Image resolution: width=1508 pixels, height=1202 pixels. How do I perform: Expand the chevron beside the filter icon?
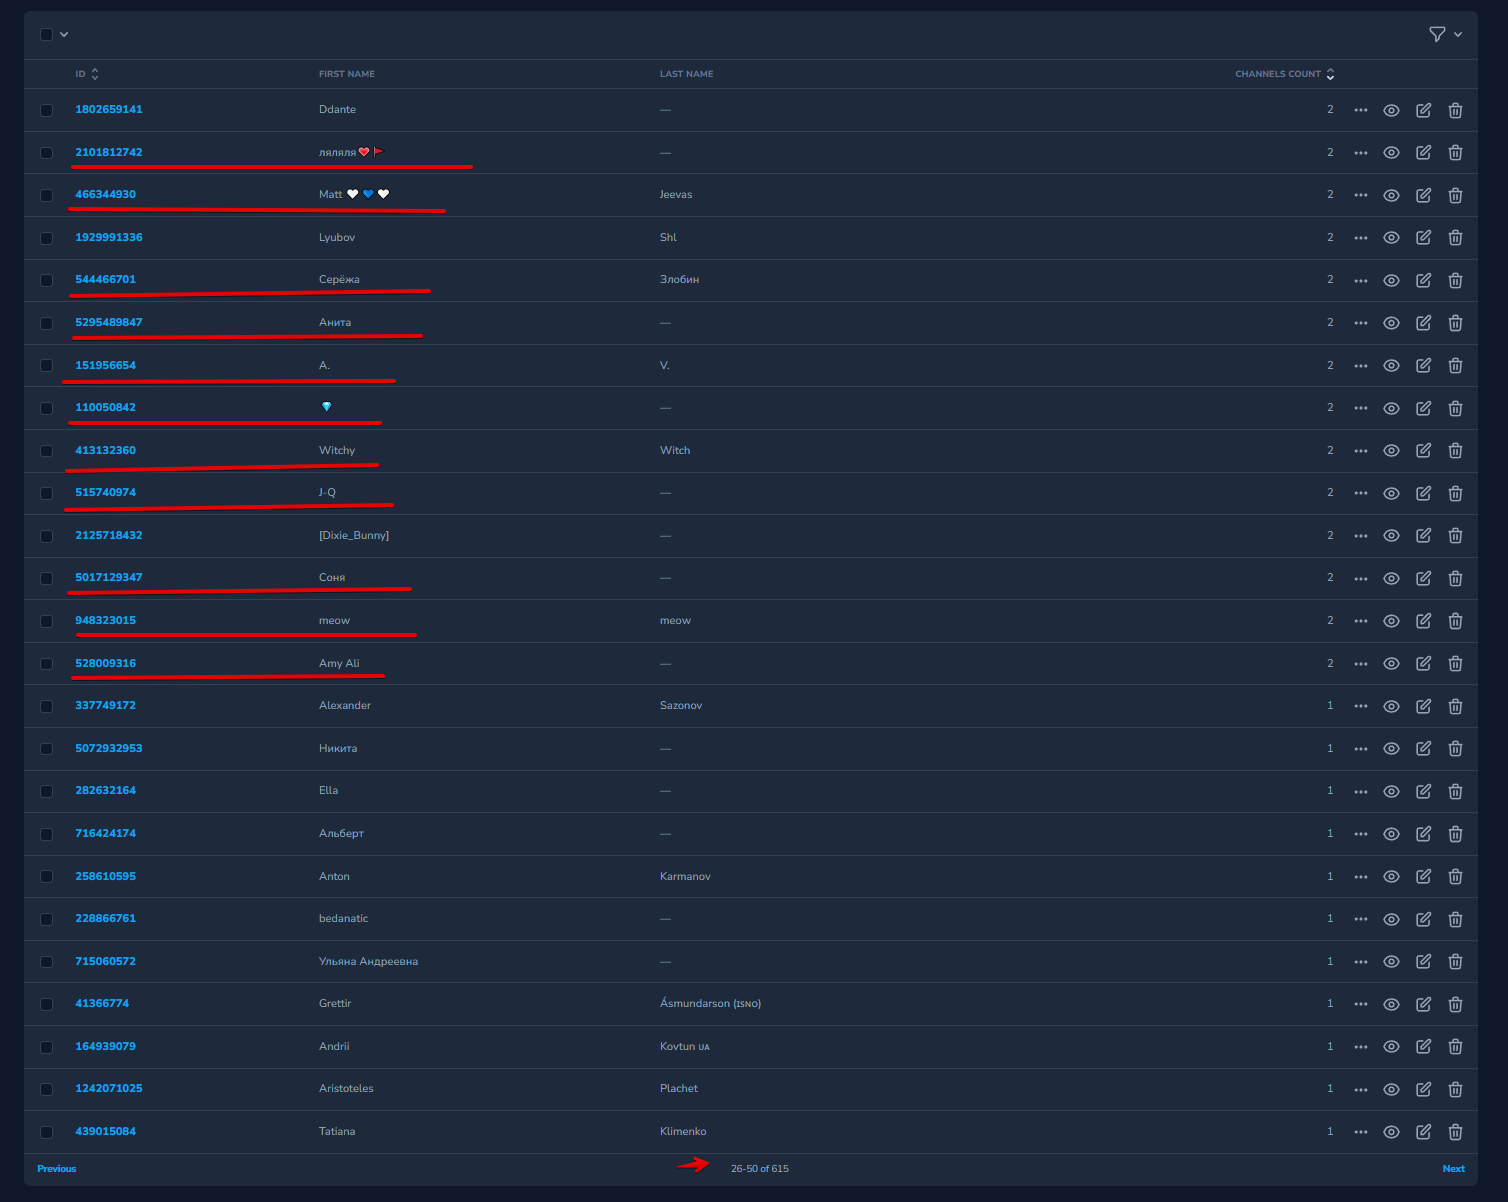point(1458,33)
